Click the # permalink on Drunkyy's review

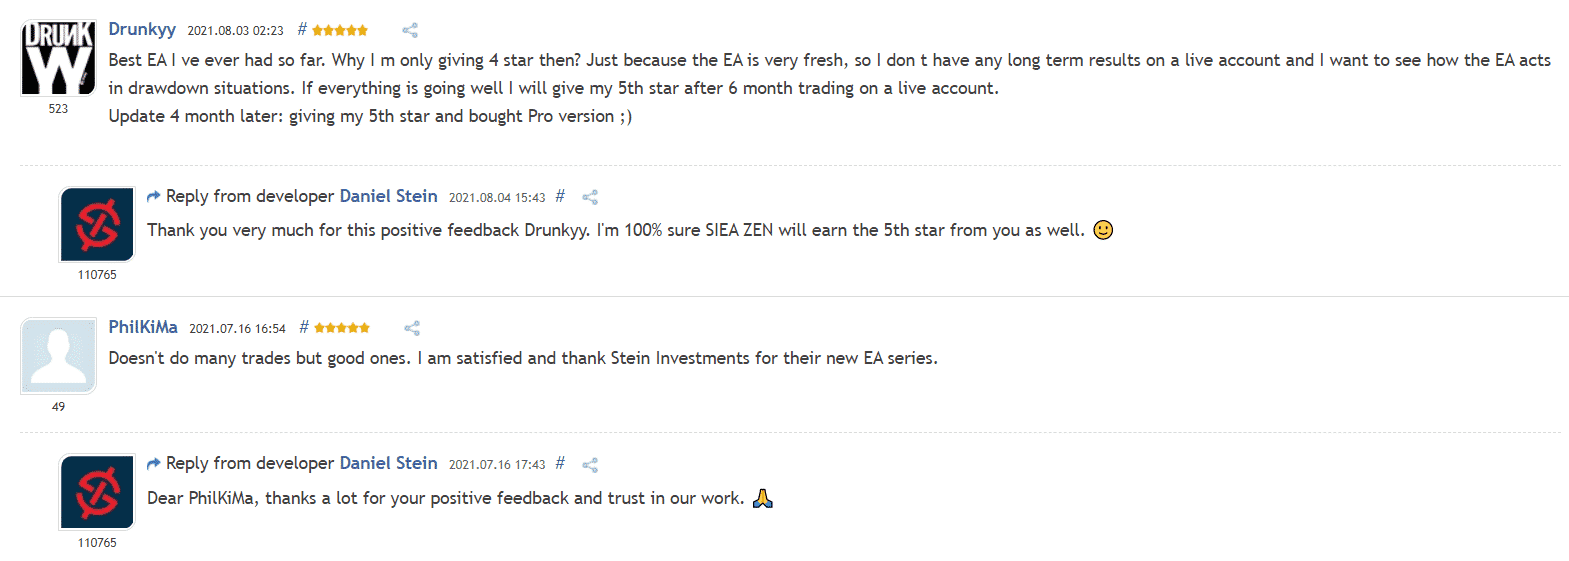coord(302,29)
